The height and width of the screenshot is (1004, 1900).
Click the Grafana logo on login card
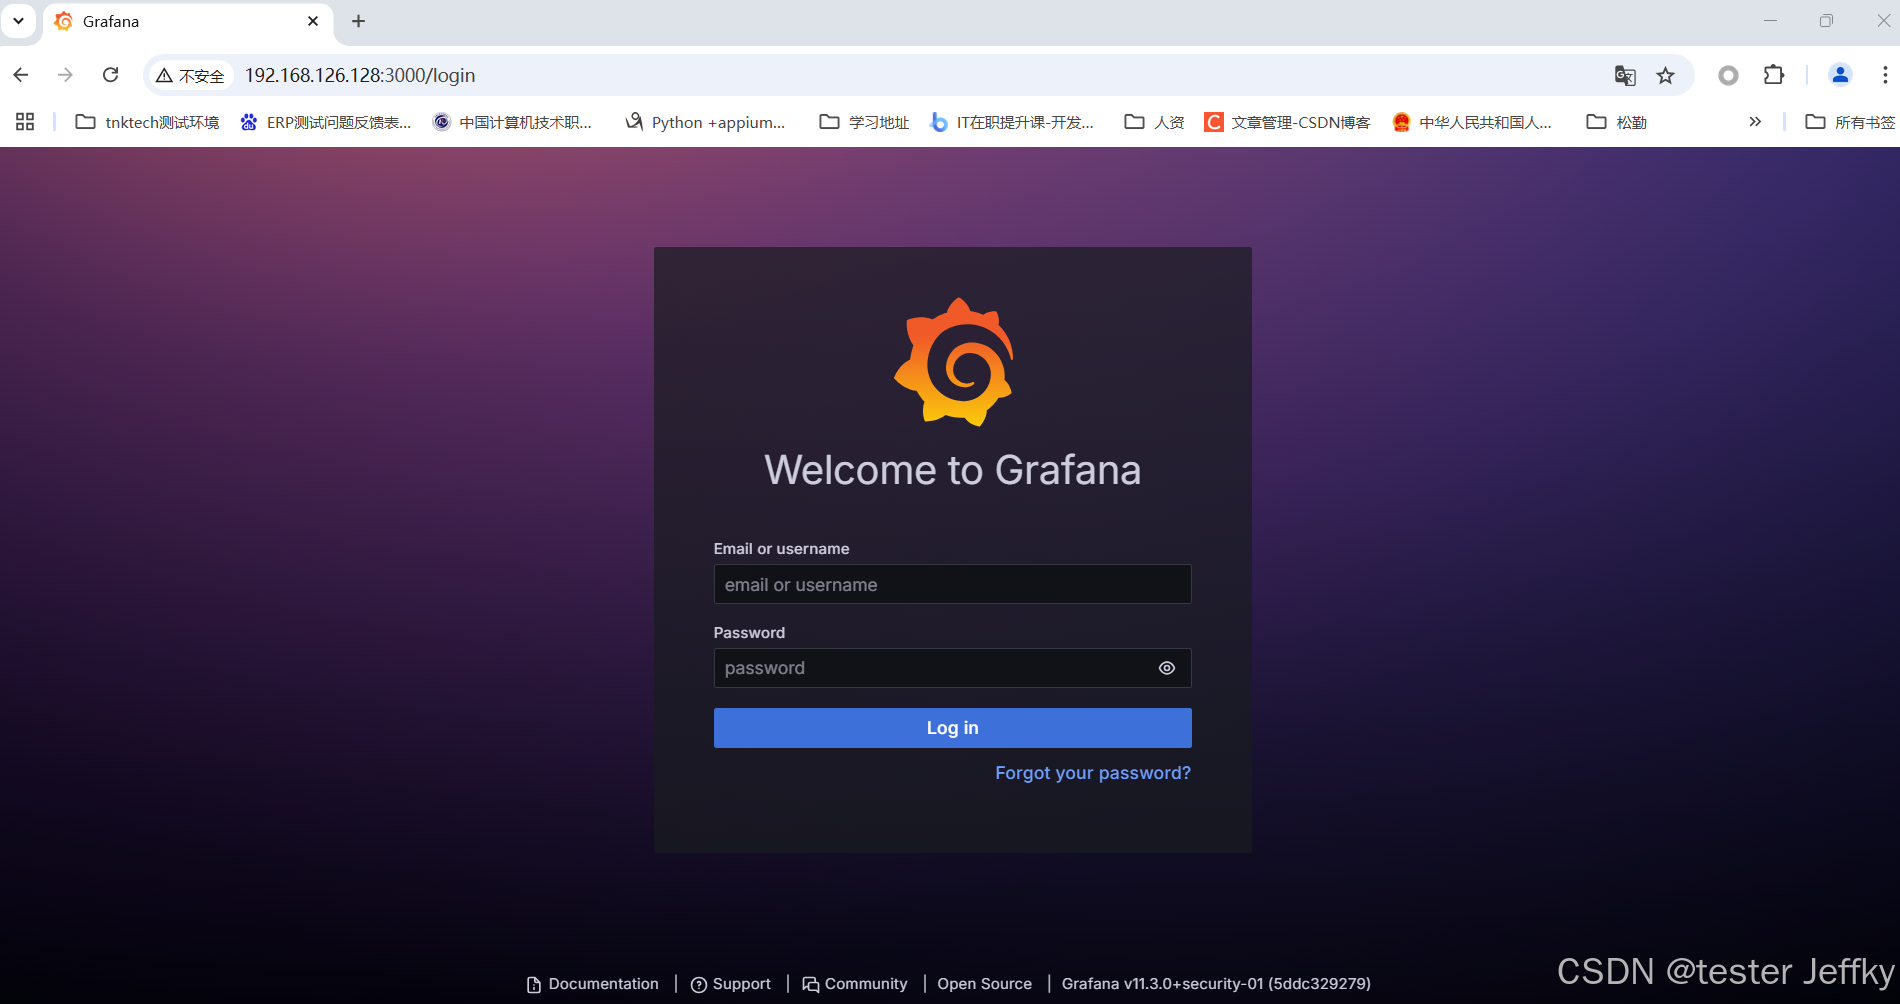pyautogui.click(x=953, y=362)
